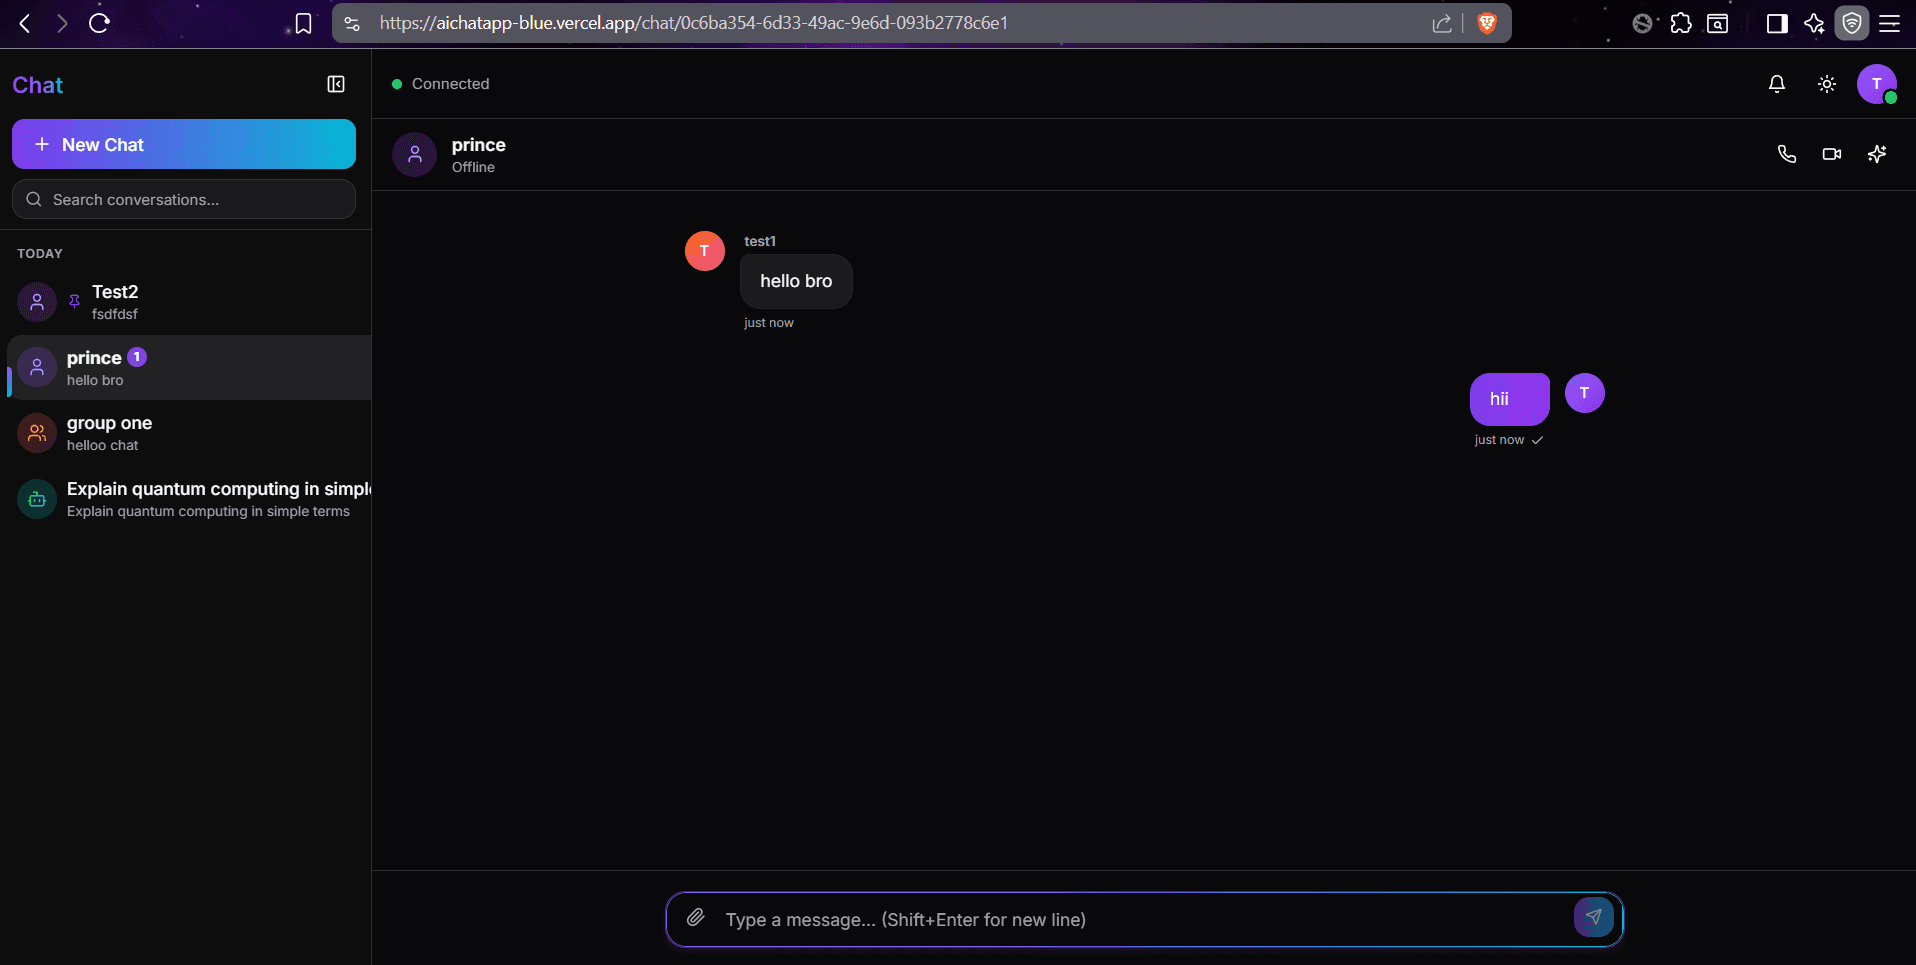Screen dimensions: 1916x965
Task: Bookmark the current page
Action: pyautogui.click(x=302, y=22)
